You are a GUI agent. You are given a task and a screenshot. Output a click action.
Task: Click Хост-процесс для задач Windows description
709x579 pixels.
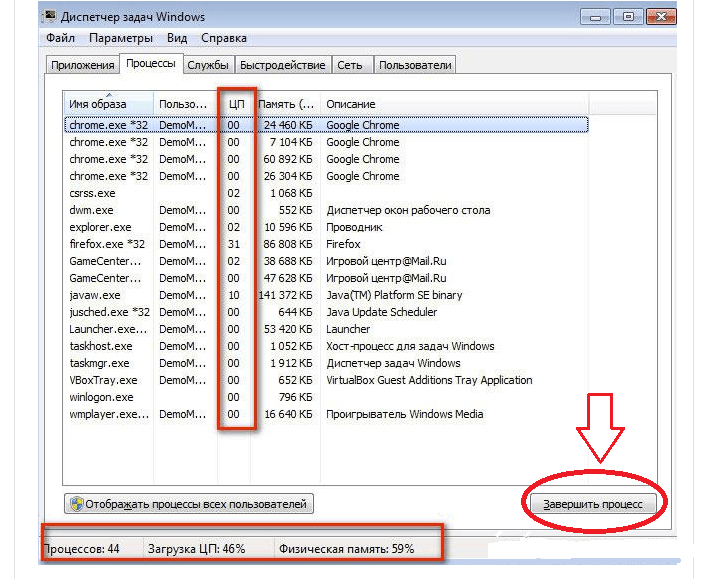coord(410,346)
